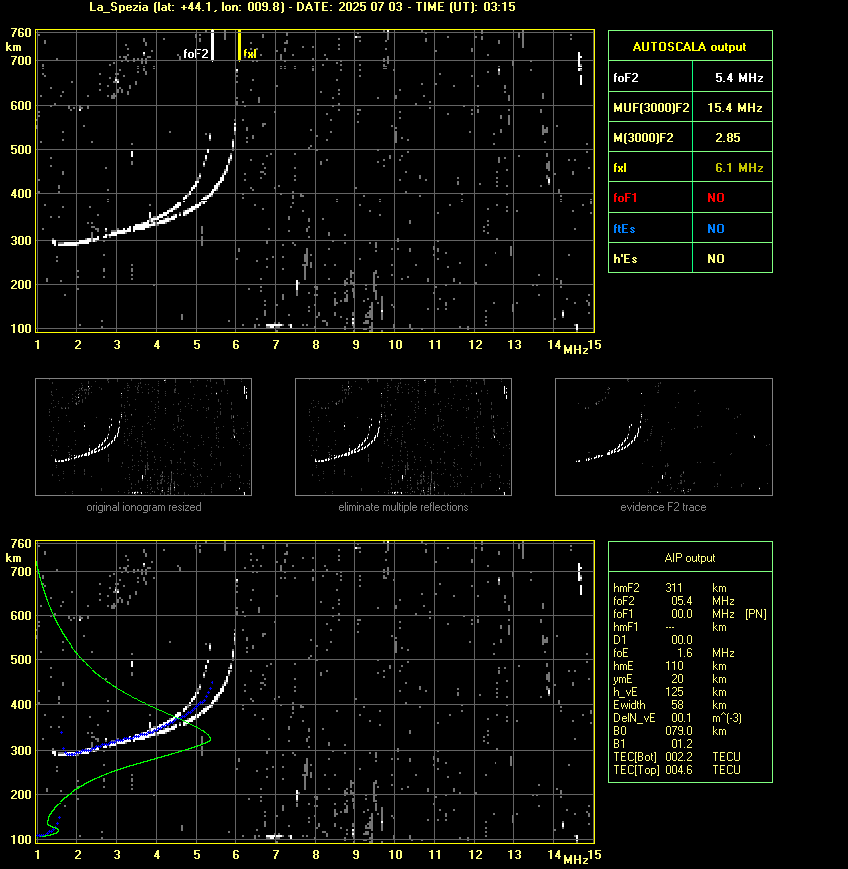Click the 'original ionogram resized' caption
Viewport: 848px width, 869px height.
[x=144, y=507]
